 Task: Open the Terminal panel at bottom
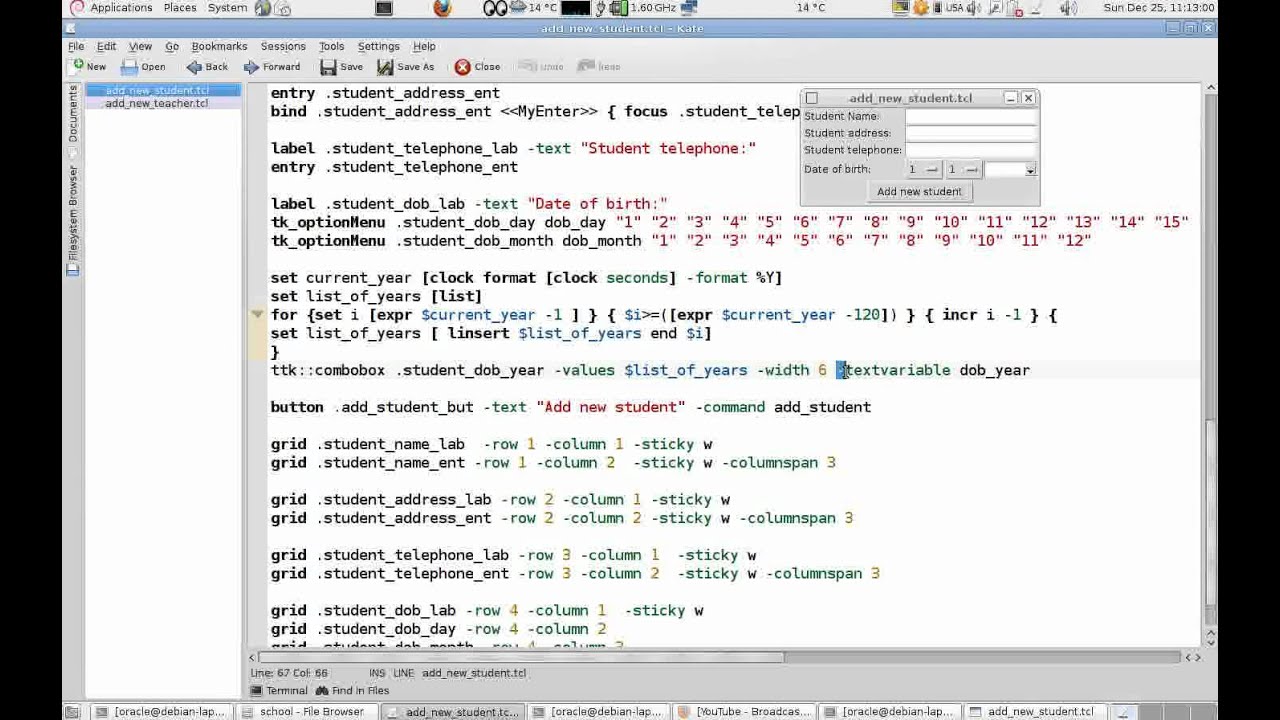[x=280, y=691]
